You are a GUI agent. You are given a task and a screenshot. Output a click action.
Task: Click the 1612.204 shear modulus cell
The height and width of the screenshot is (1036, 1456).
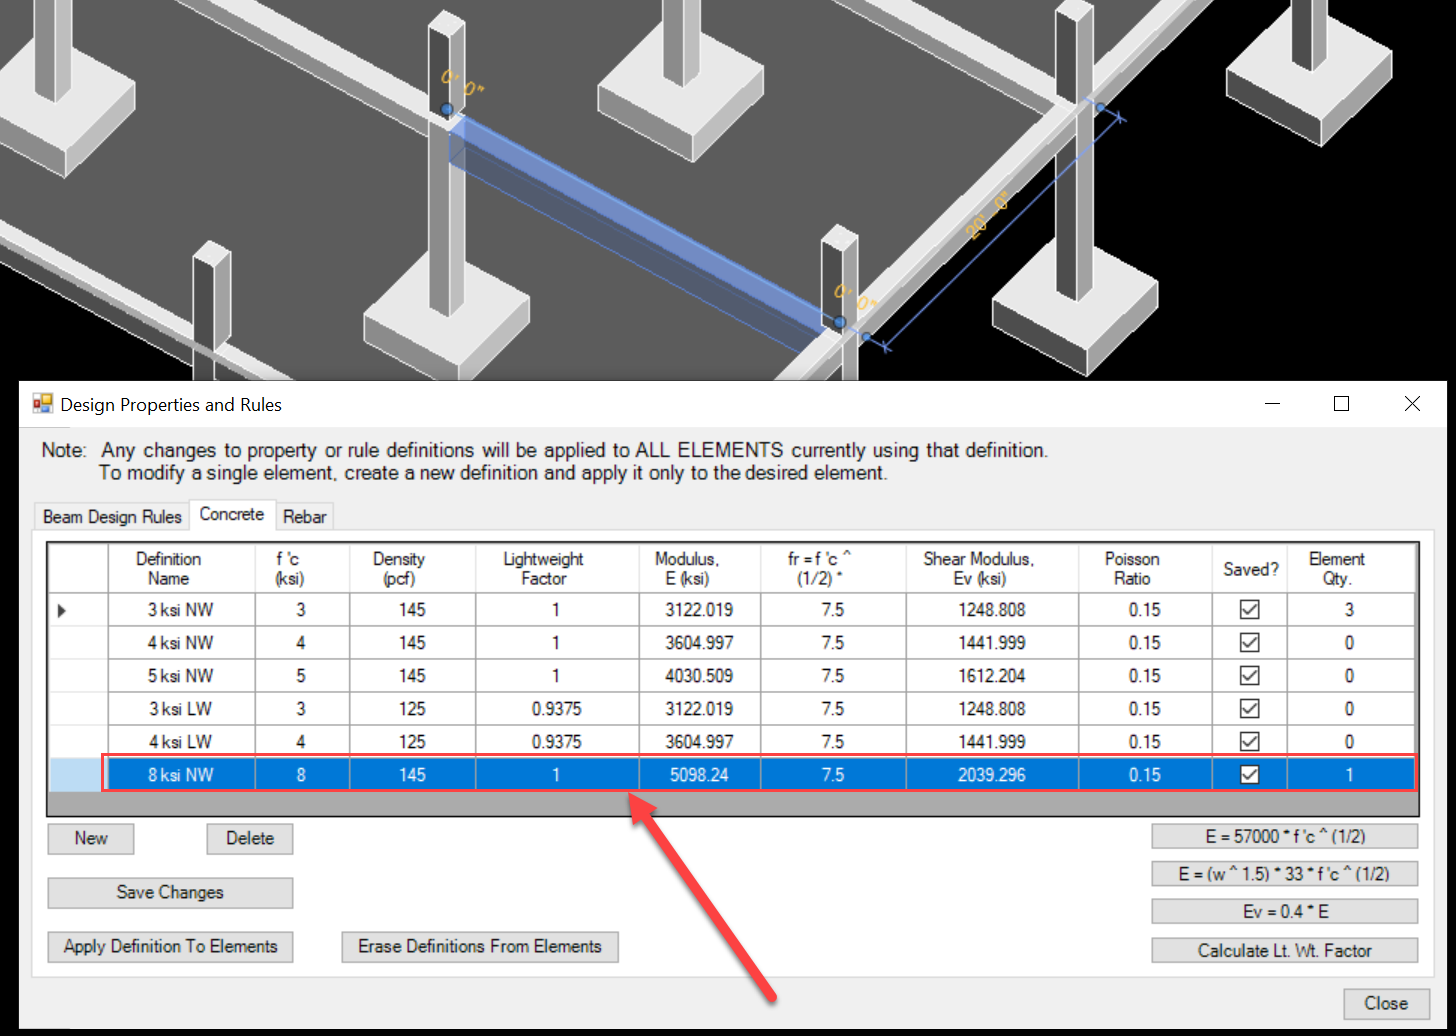pyautogui.click(x=992, y=676)
